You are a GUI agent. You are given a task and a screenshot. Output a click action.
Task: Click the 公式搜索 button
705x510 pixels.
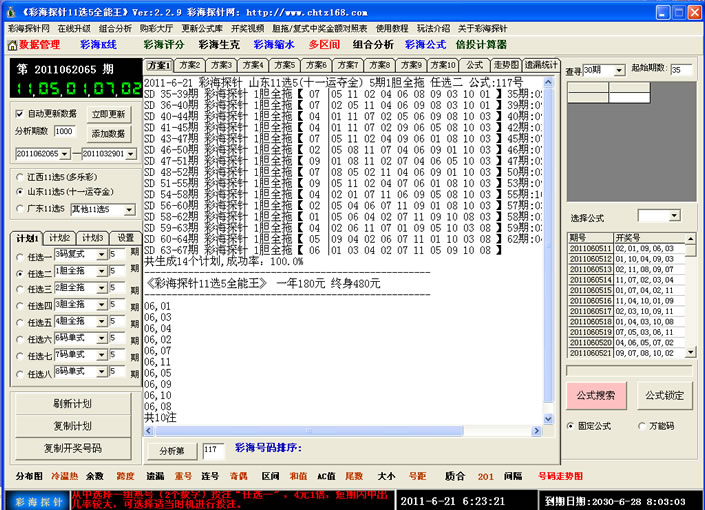[x=598, y=394]
